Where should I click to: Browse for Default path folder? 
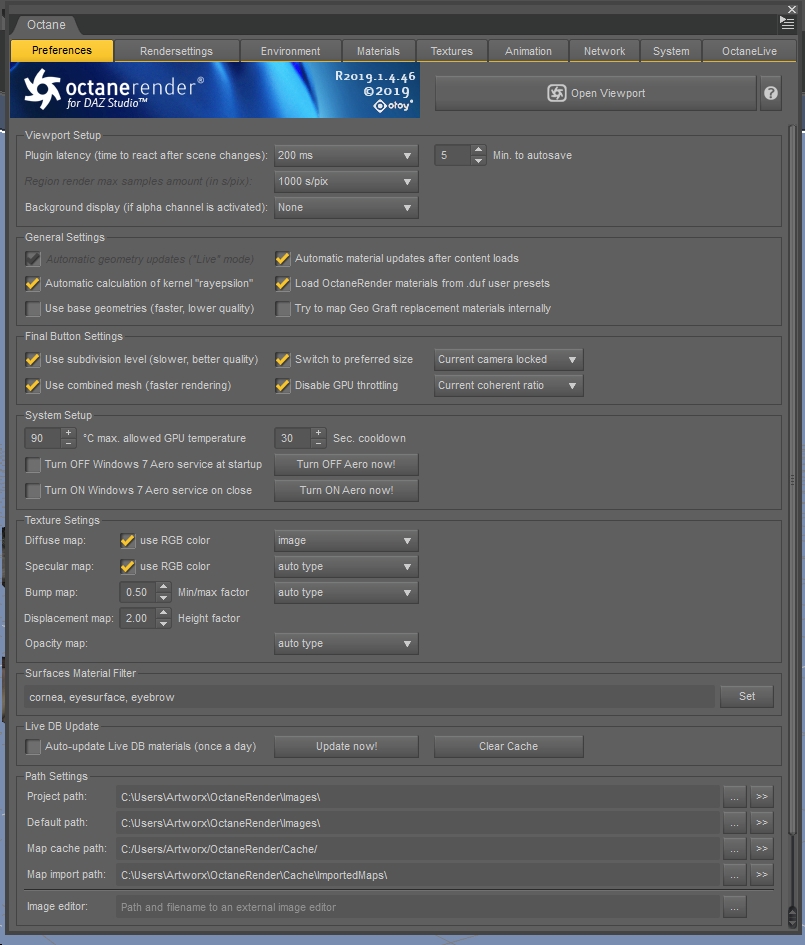[735, 823]
